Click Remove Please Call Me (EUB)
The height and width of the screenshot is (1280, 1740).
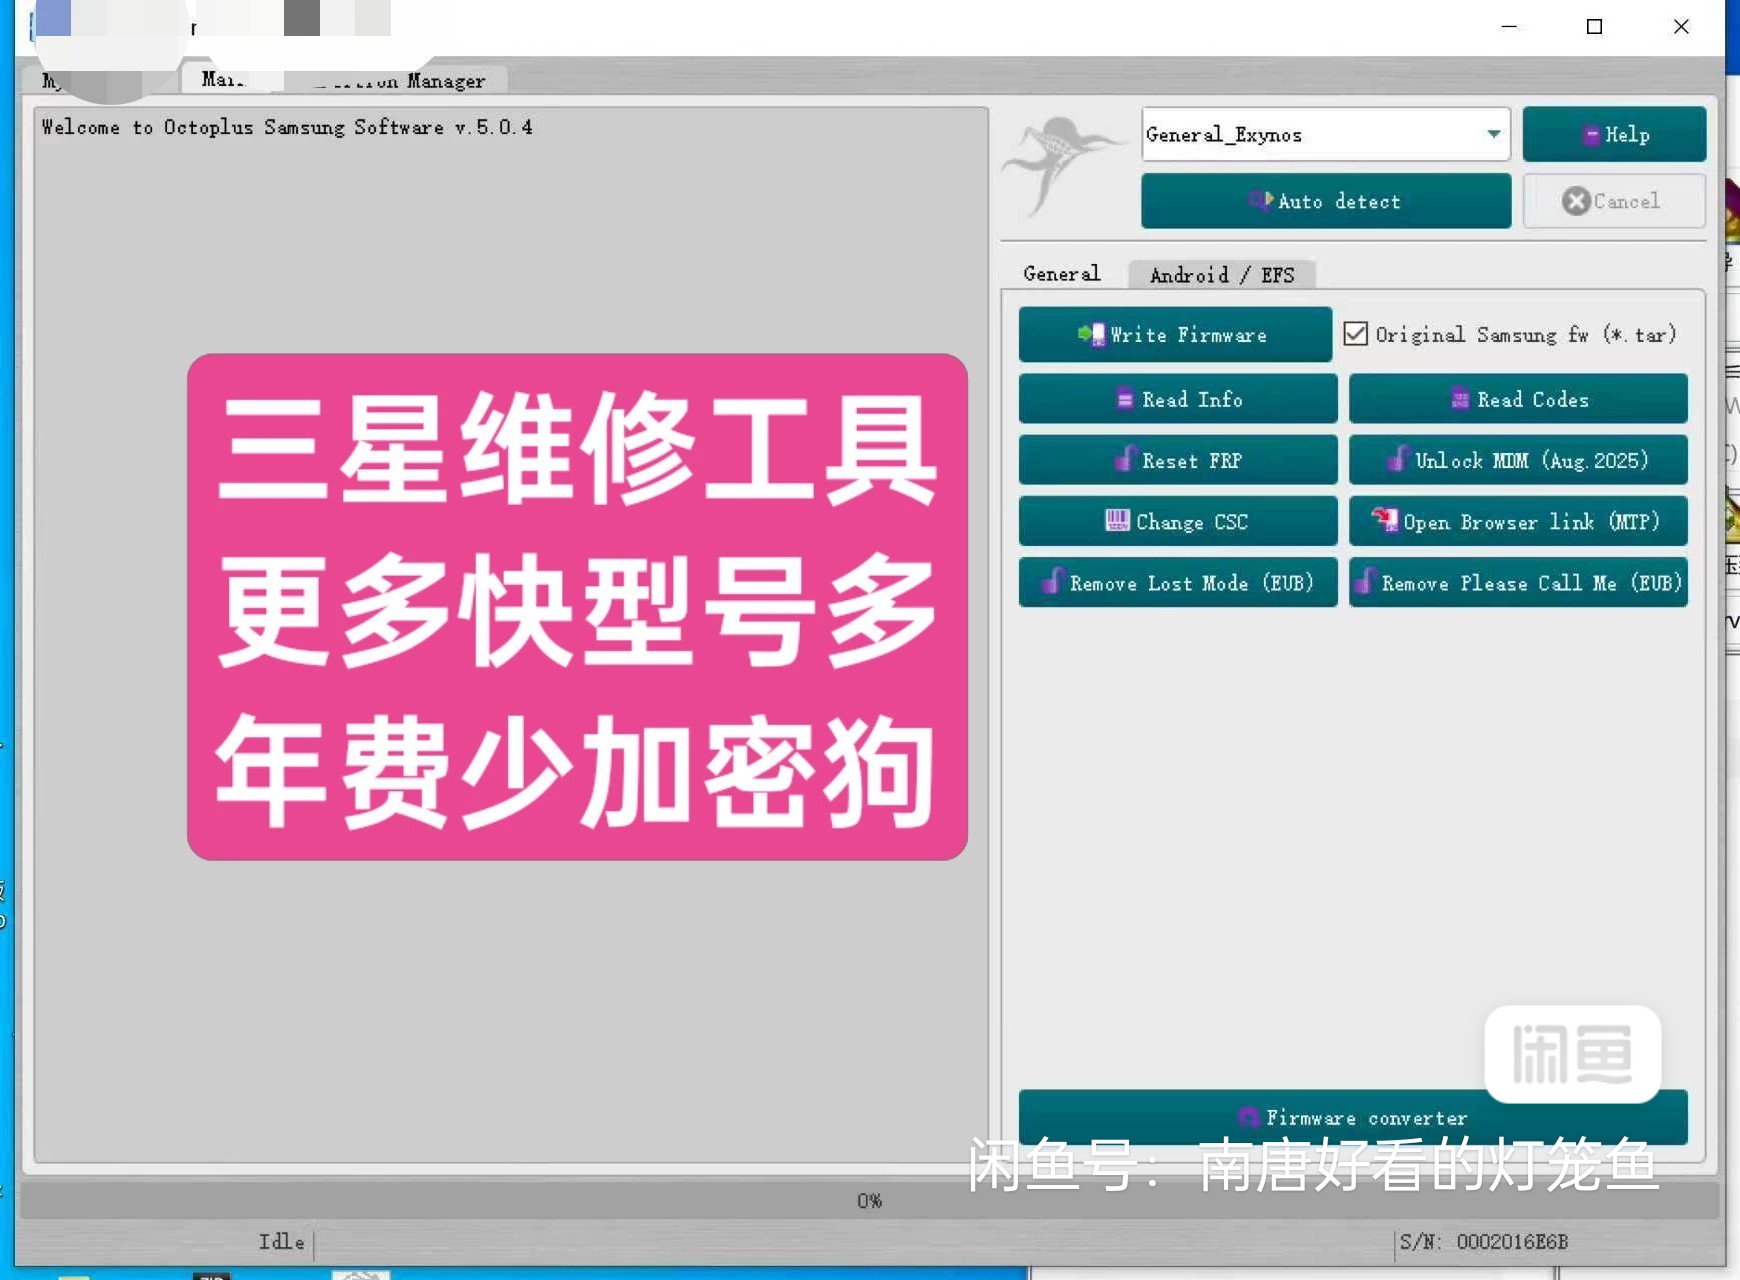1518,582
